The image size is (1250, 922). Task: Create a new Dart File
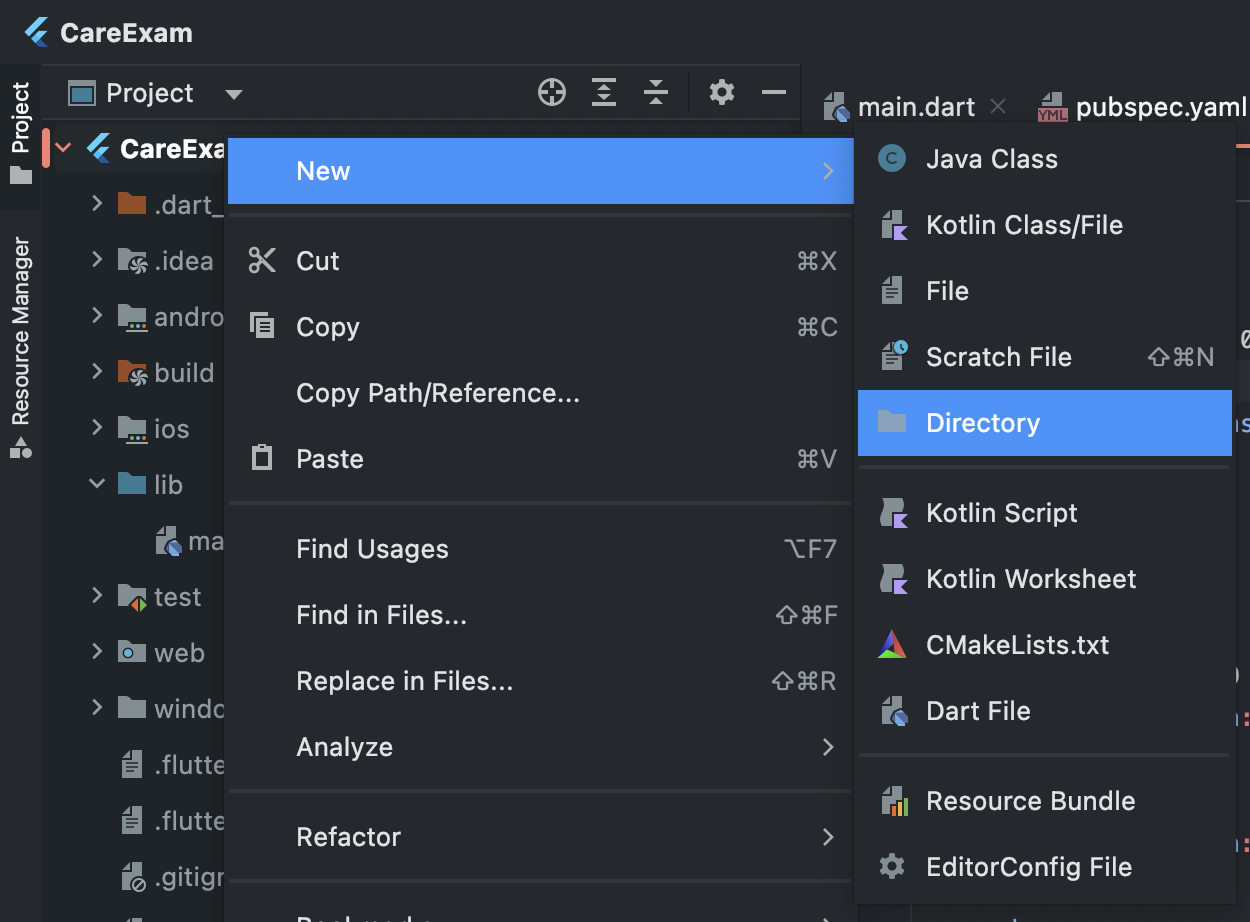[x=1045, y=711]
